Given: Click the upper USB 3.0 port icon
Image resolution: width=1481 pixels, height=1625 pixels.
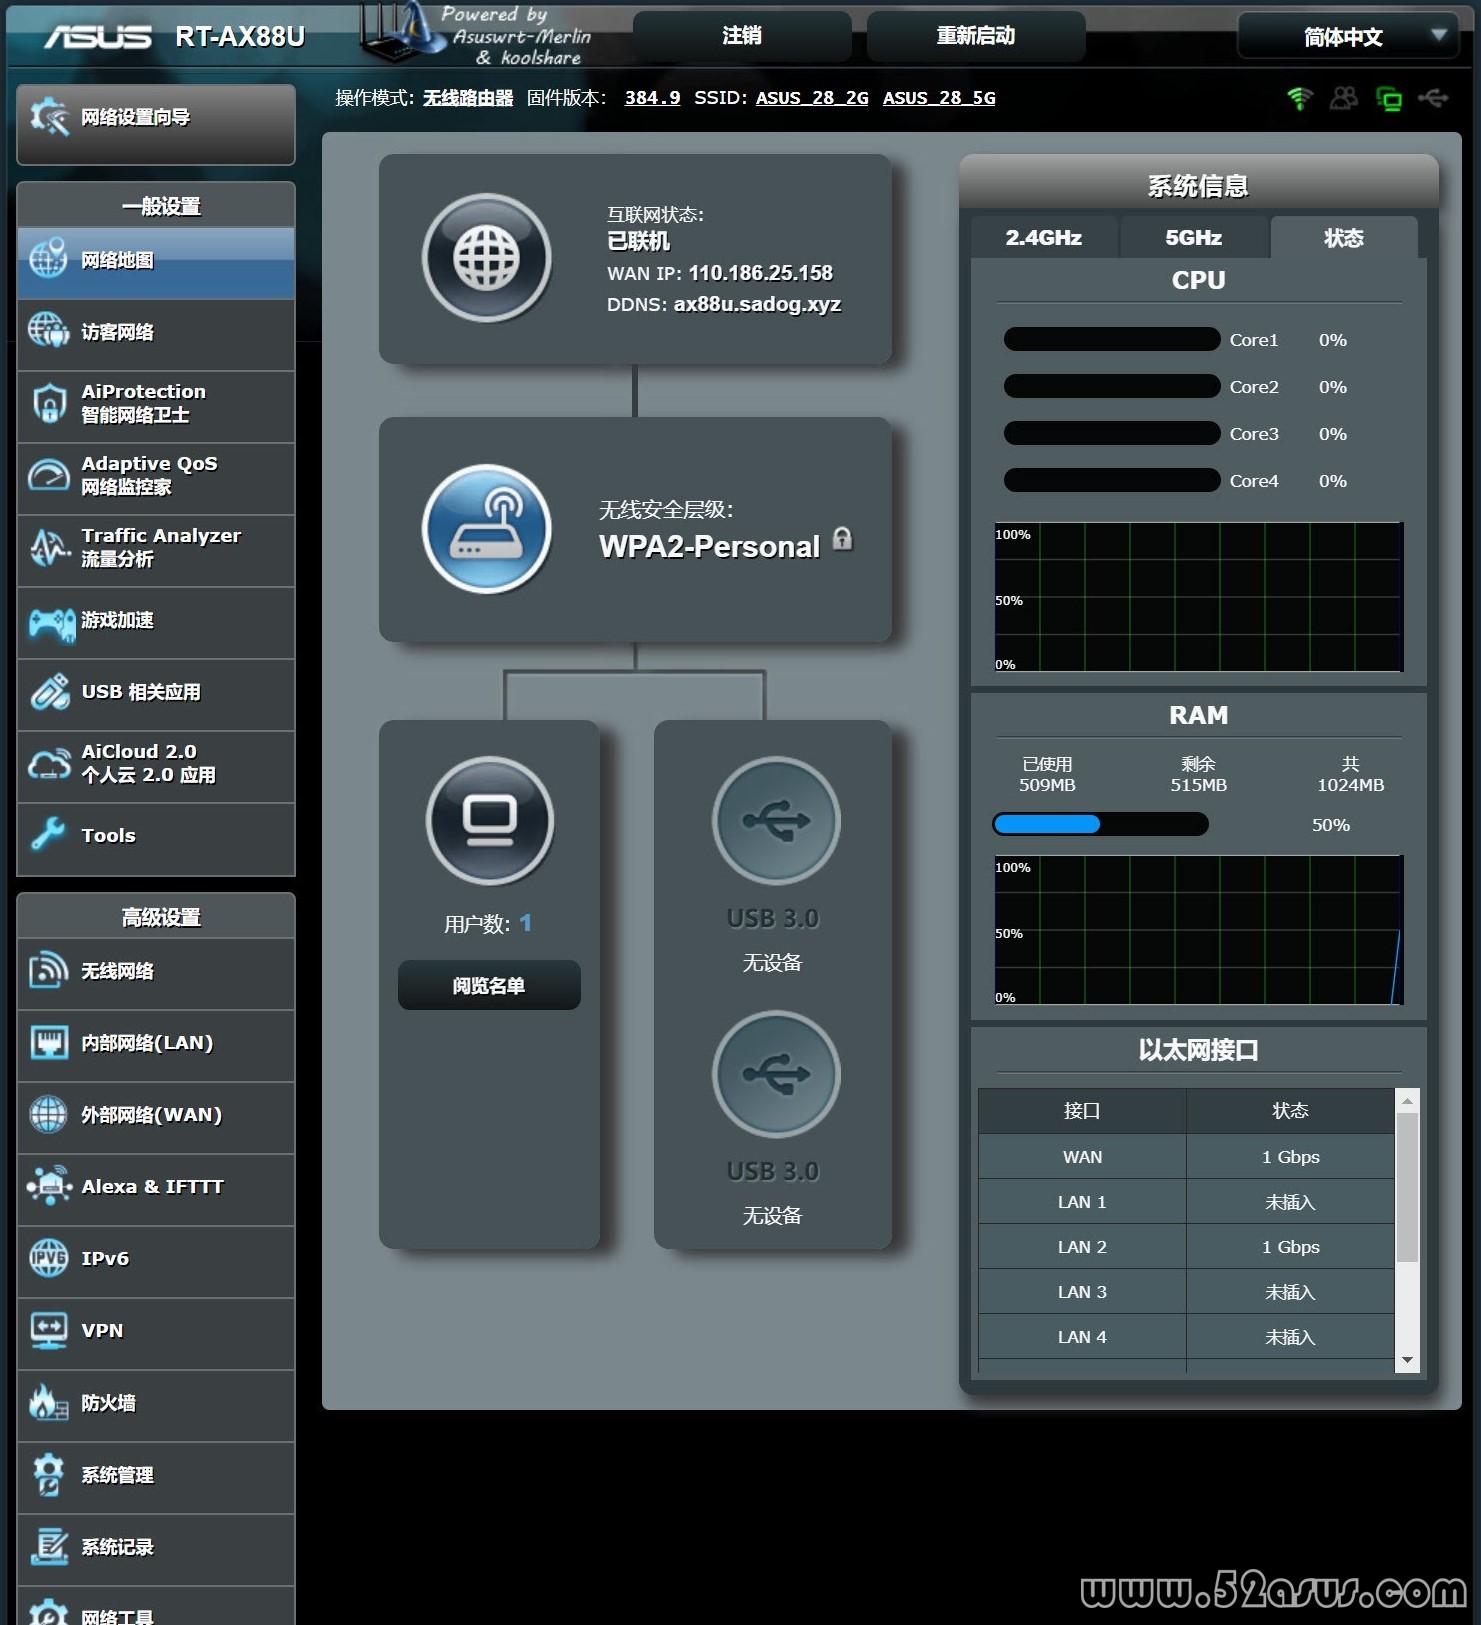Looking at the screenshot, I should pos(776,820).
